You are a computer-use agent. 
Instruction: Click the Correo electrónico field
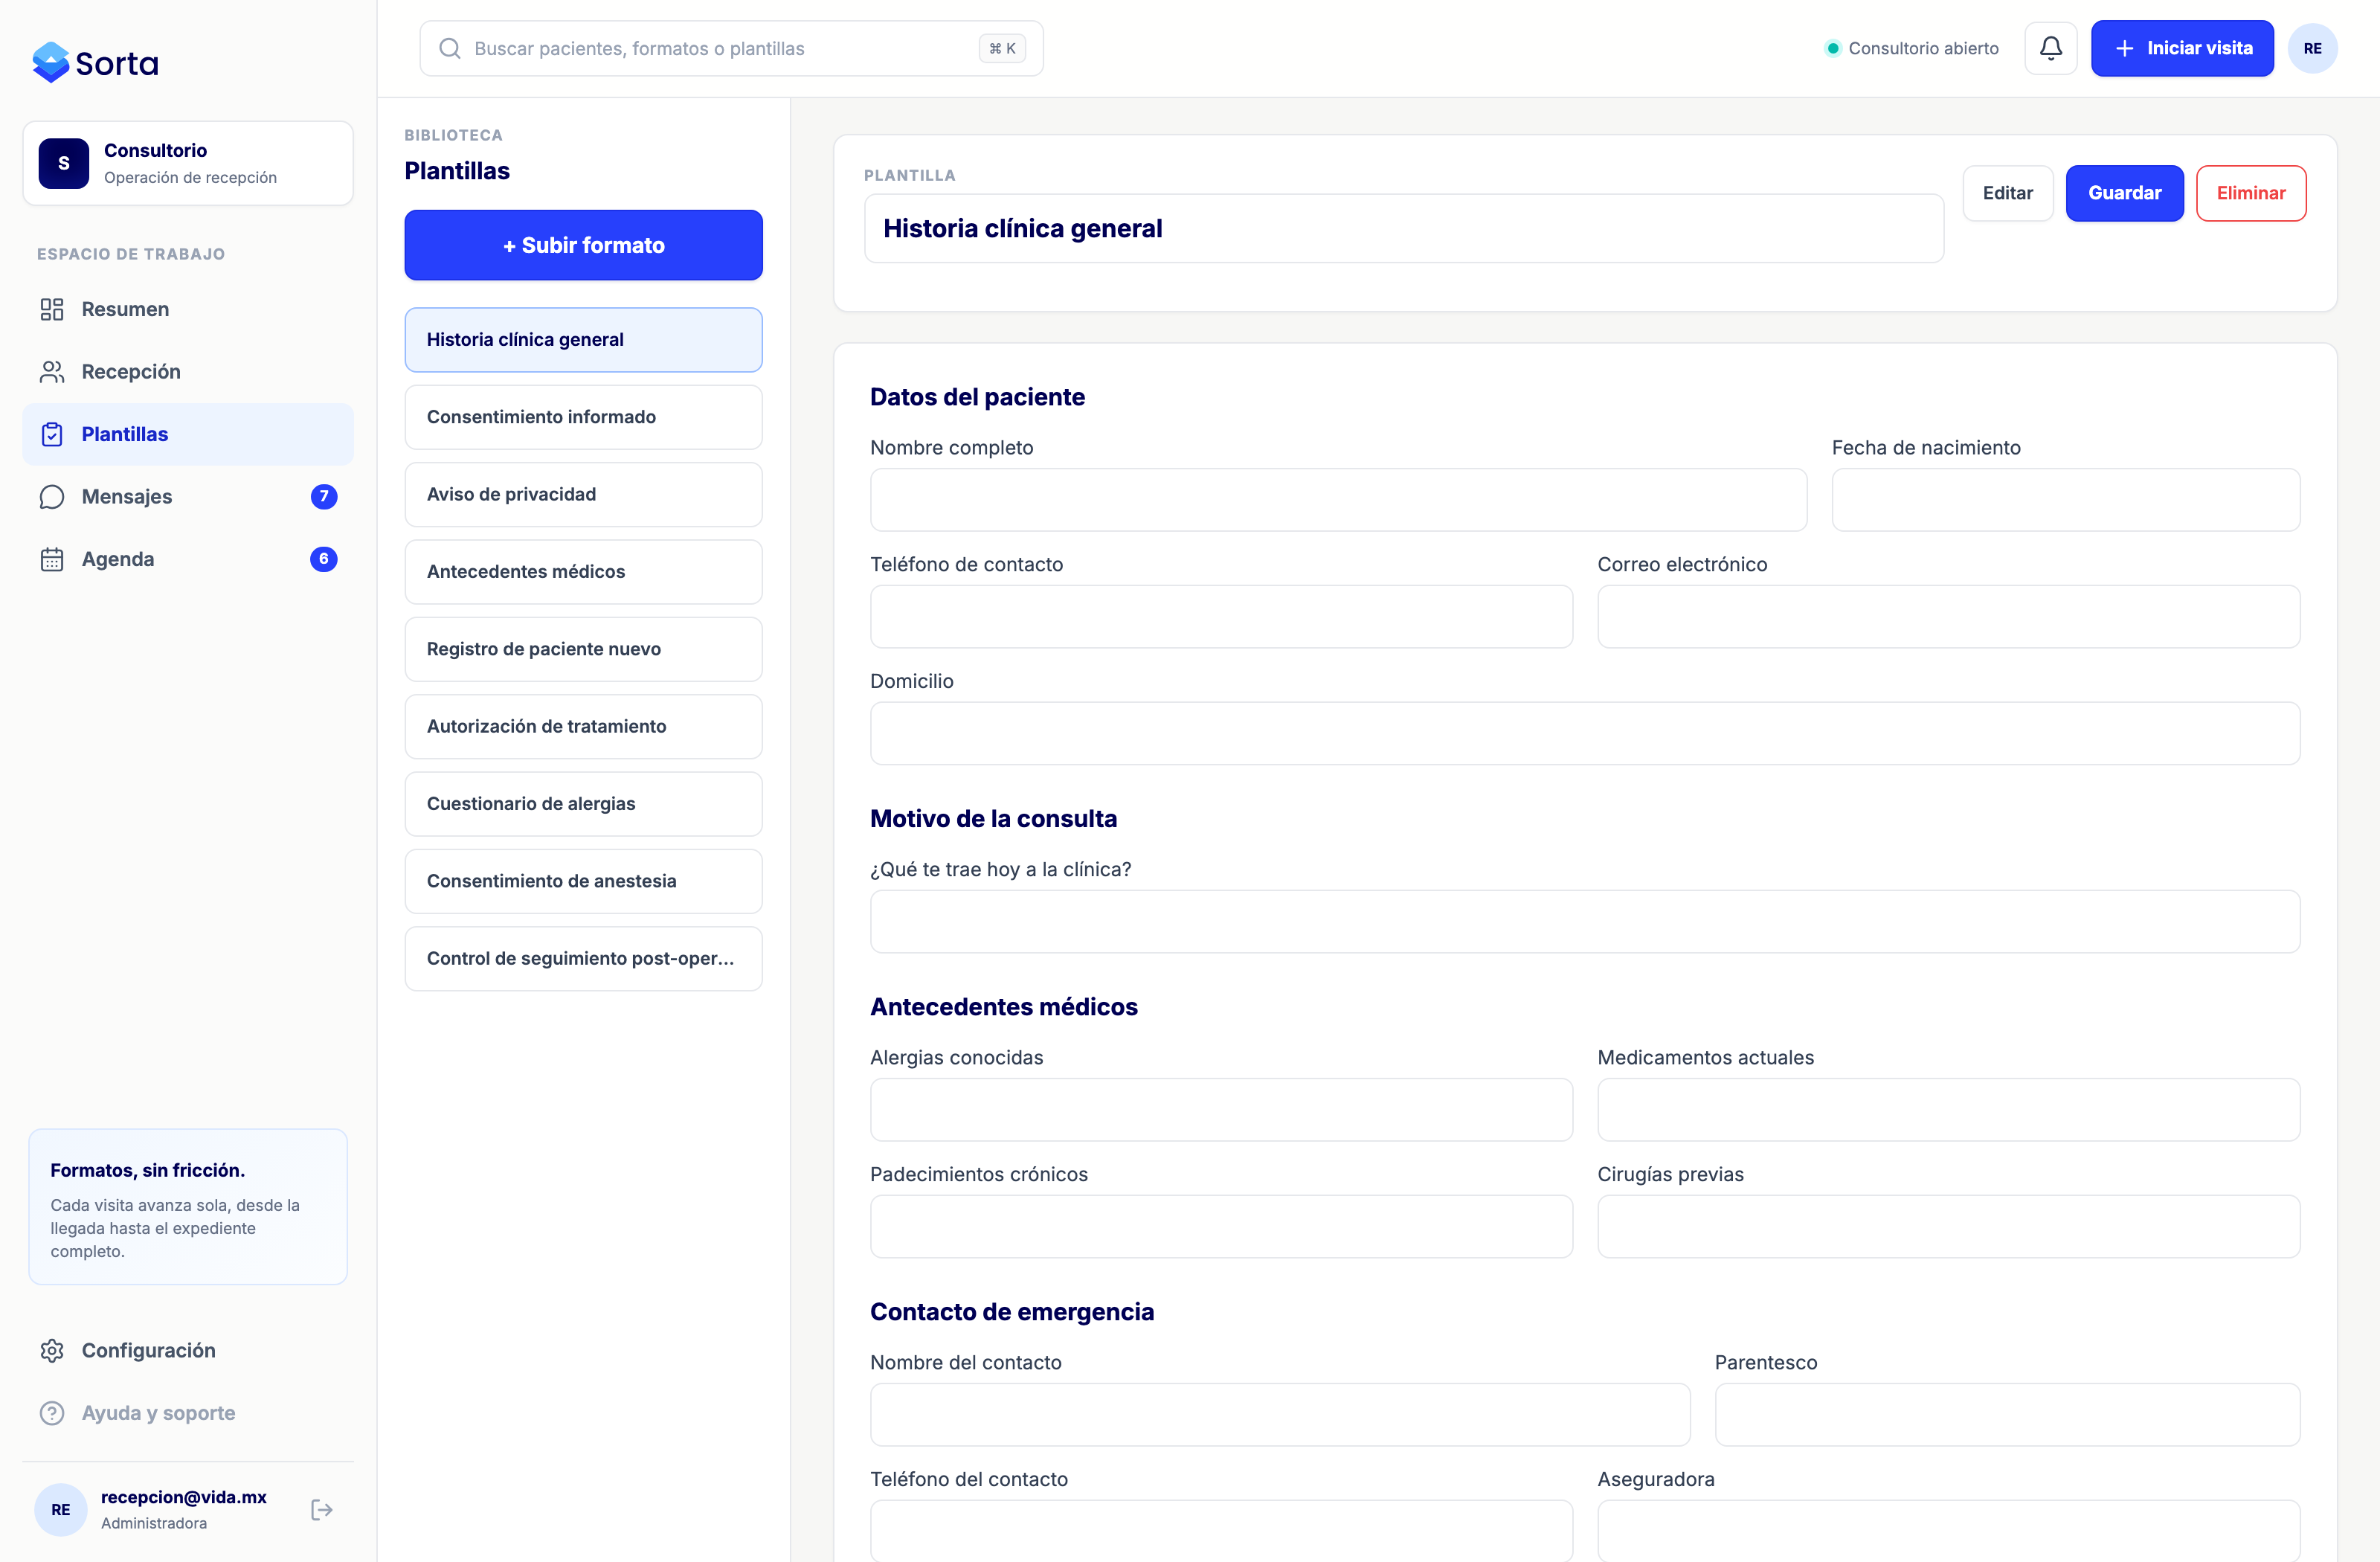coord(1948,617)
